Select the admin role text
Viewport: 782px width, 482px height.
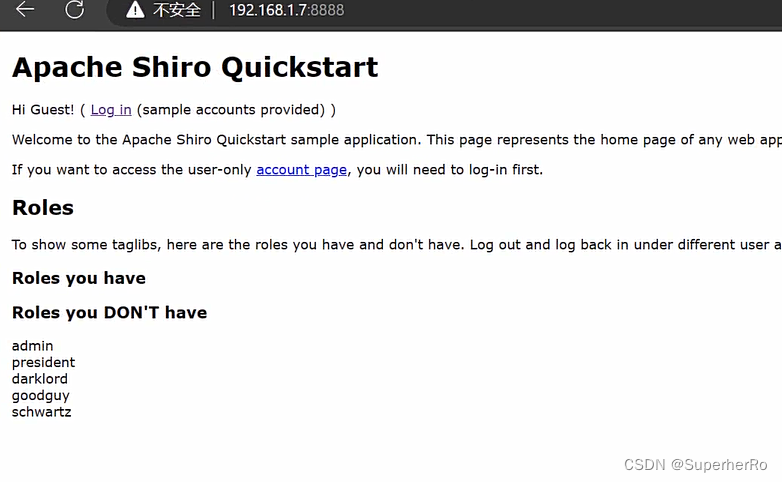32,346
